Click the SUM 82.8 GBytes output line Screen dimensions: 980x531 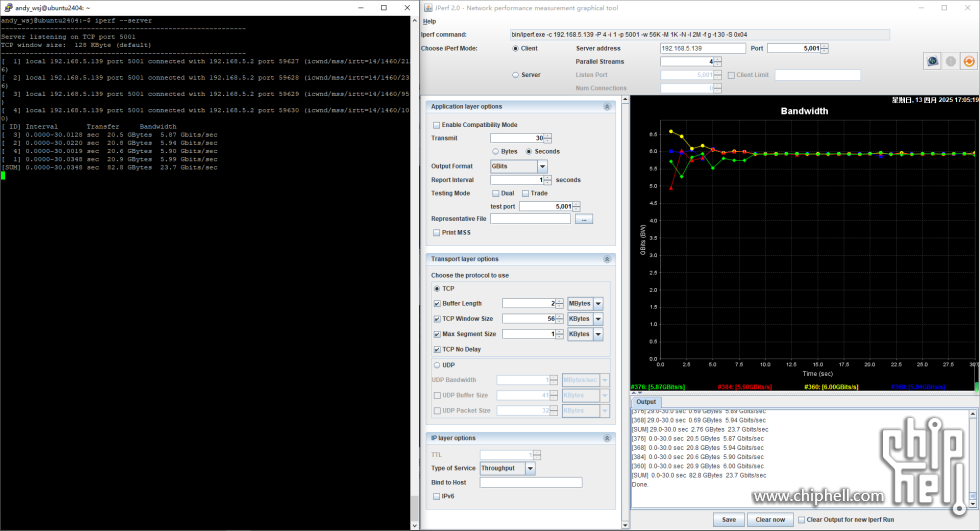tap(699, 475)
